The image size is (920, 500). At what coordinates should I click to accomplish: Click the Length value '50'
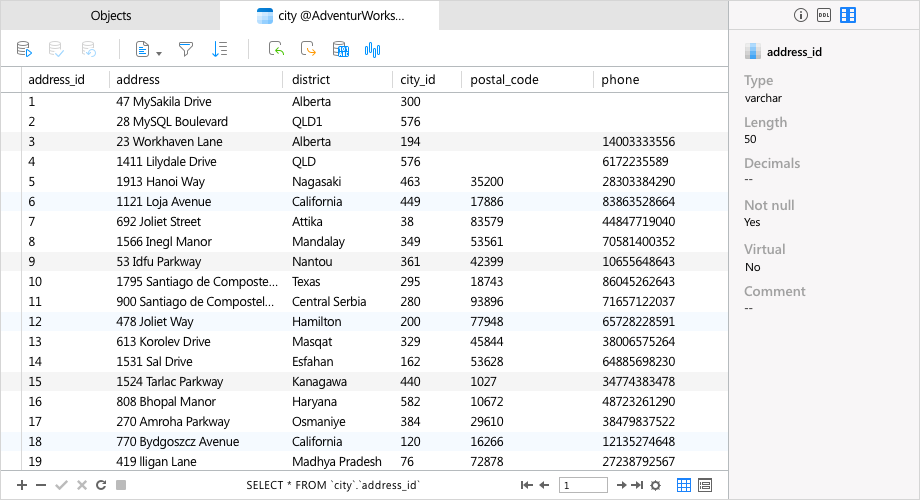click(750, 139)
